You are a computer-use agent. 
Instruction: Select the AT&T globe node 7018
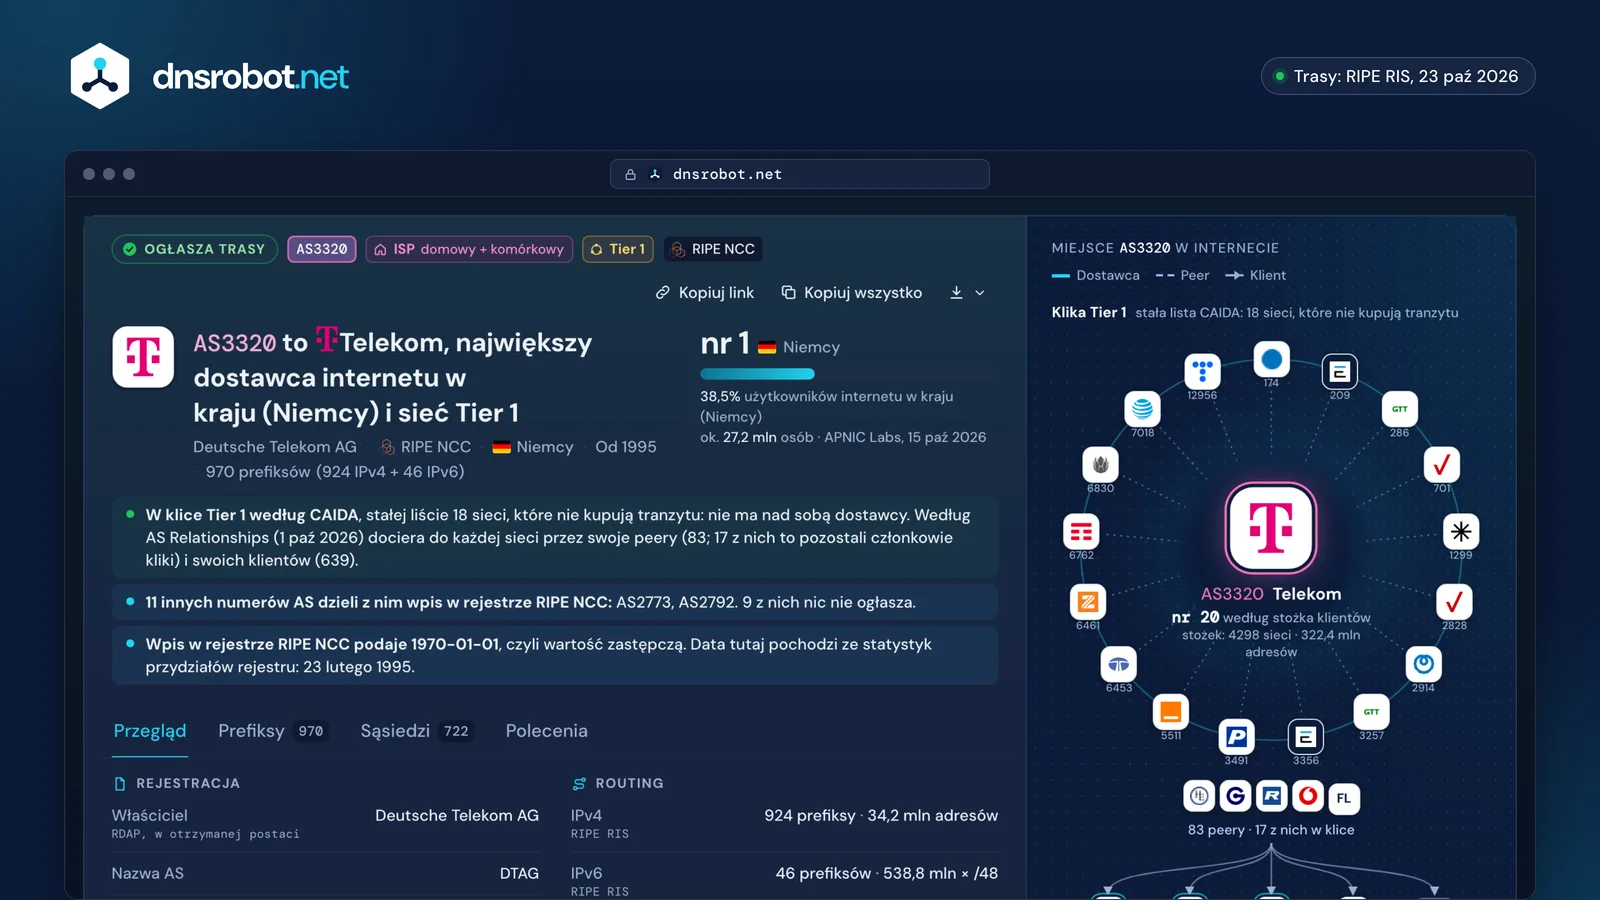[x=1142, y=409]
